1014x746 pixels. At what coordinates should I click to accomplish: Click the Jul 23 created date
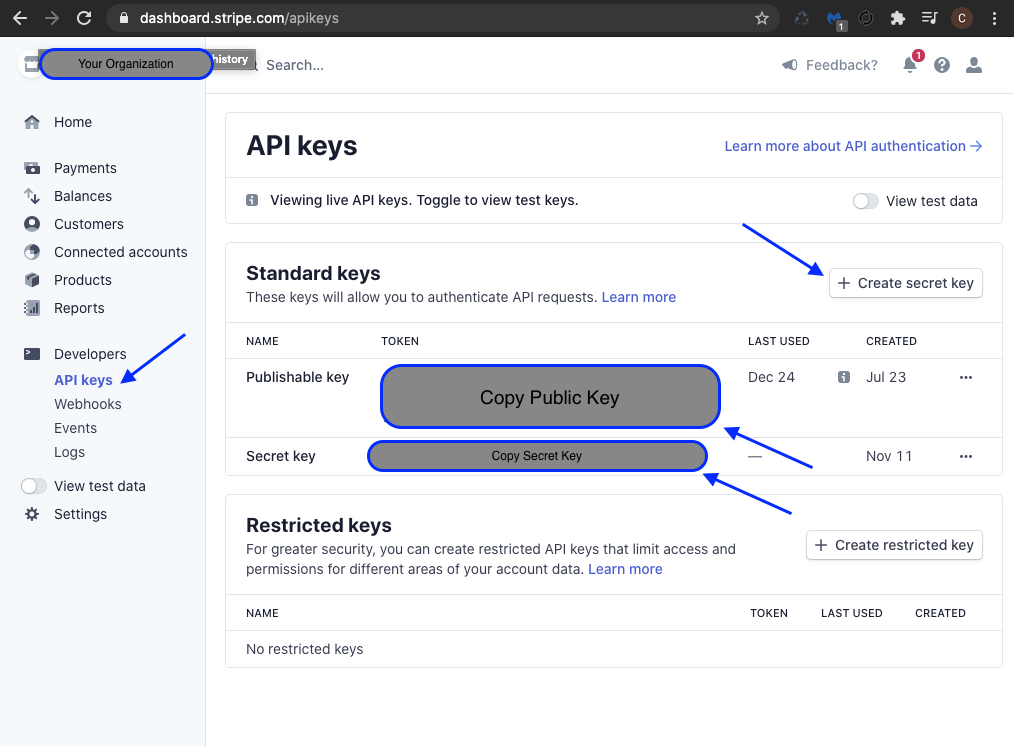click(x=886, y=378)
